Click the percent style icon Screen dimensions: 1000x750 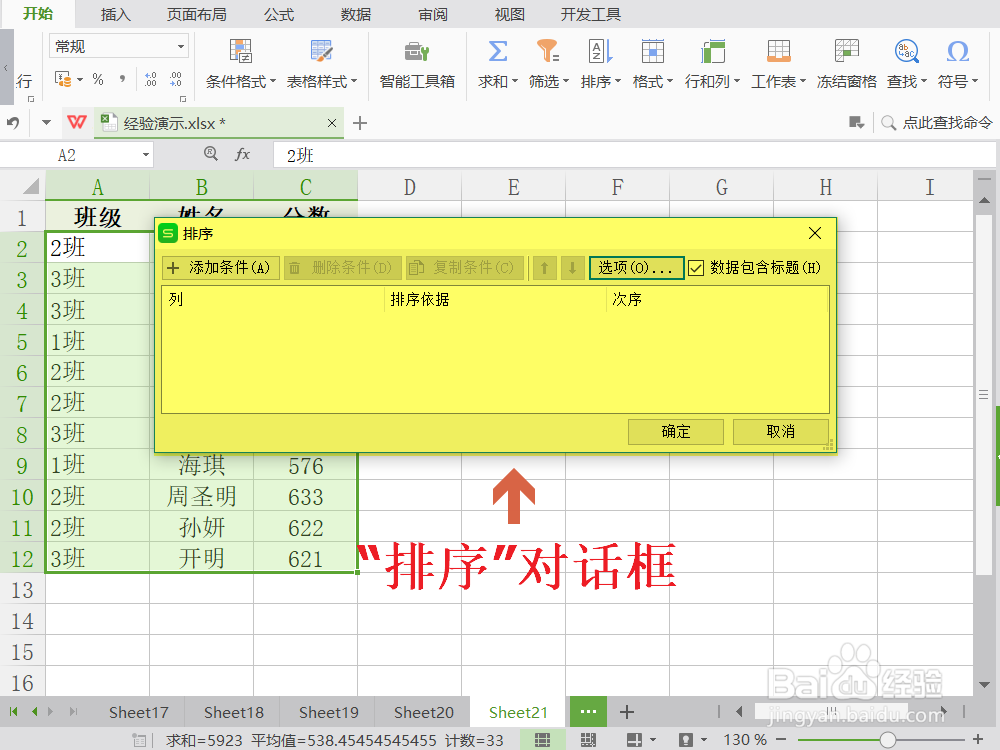98,79
